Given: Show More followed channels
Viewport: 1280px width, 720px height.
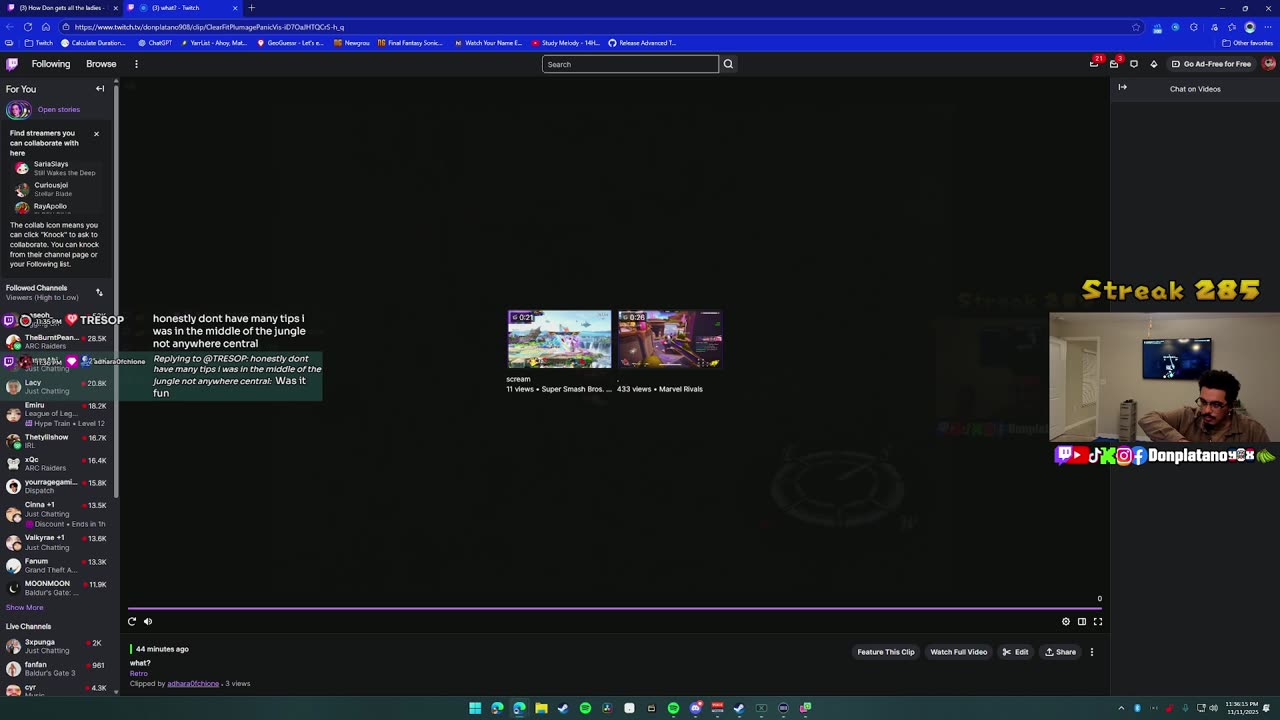Looking at the screenshot, I should click(25, 608).
